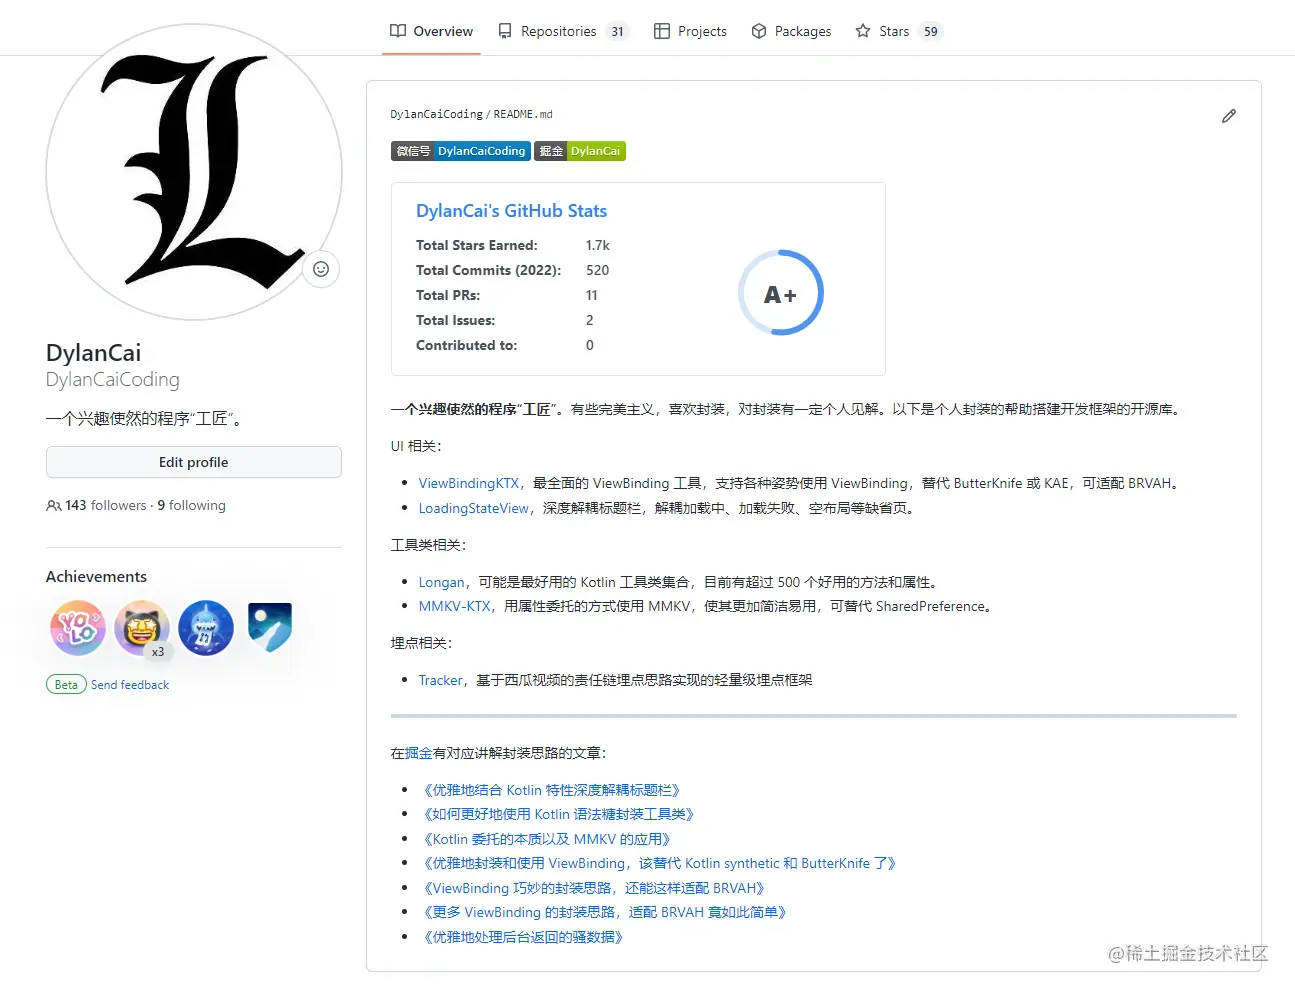
Task: Click the Stars count 59
Action: 931,31
